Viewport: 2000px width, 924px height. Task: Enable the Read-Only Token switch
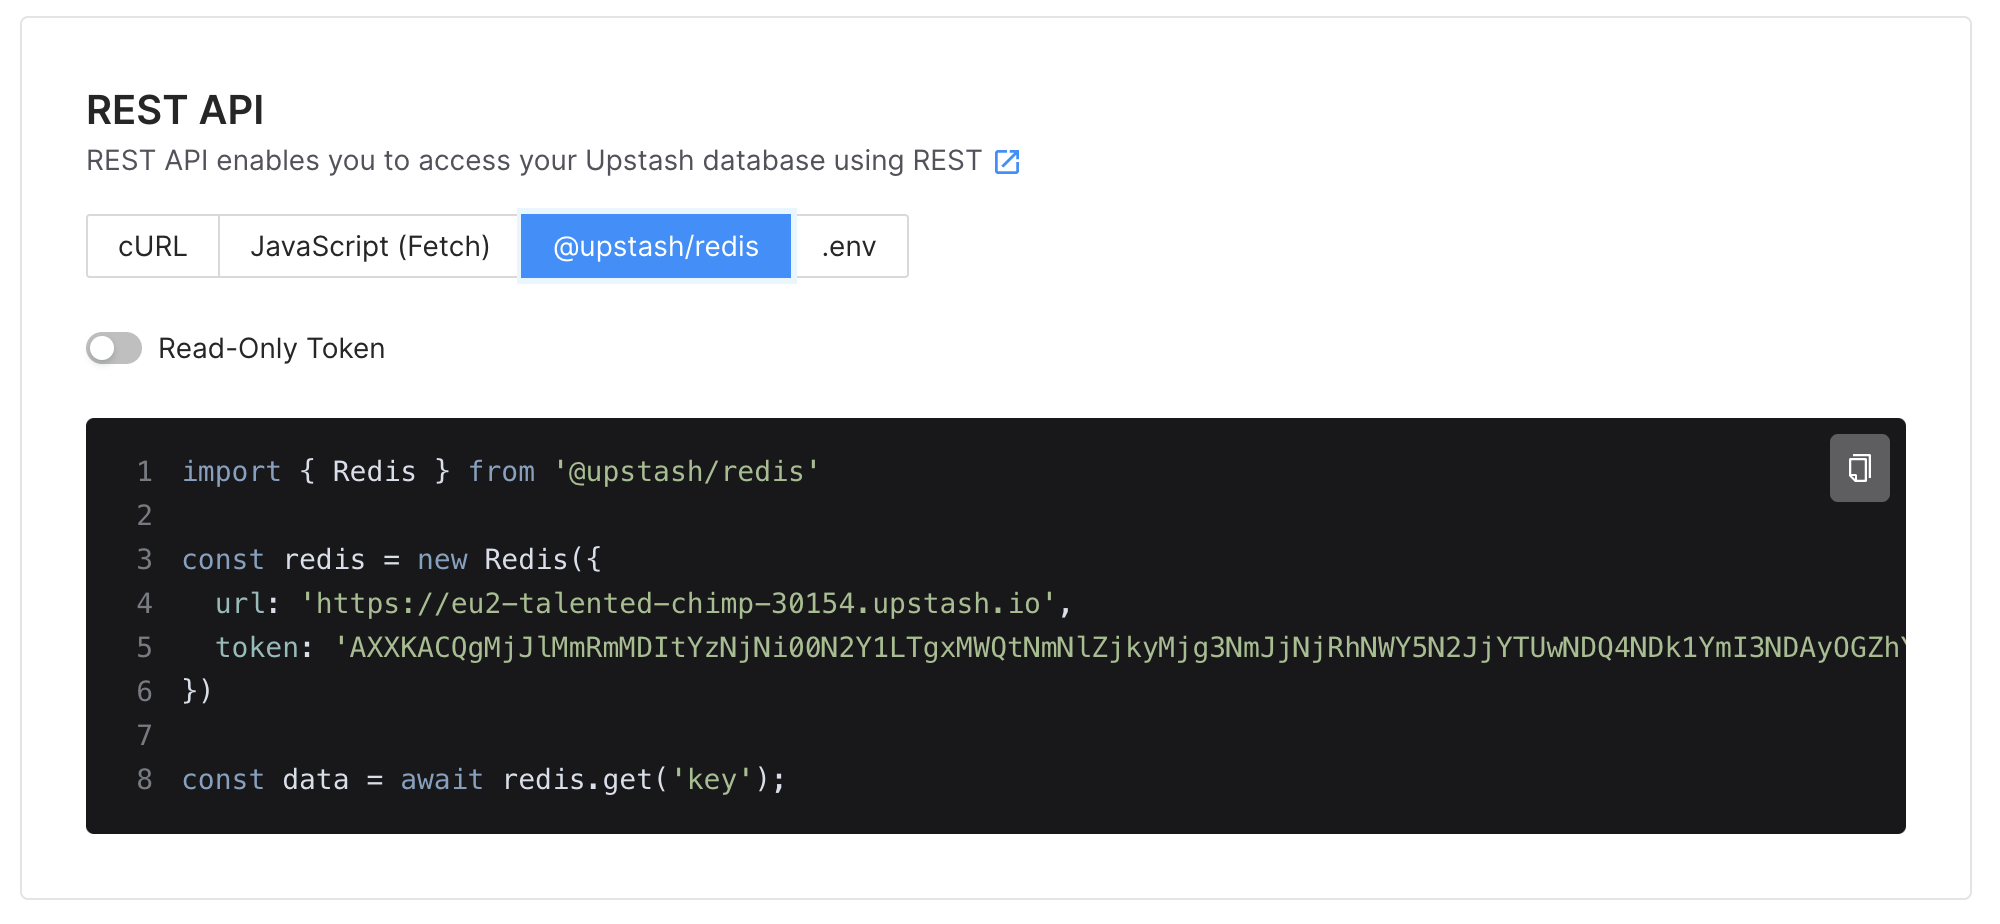114,348
